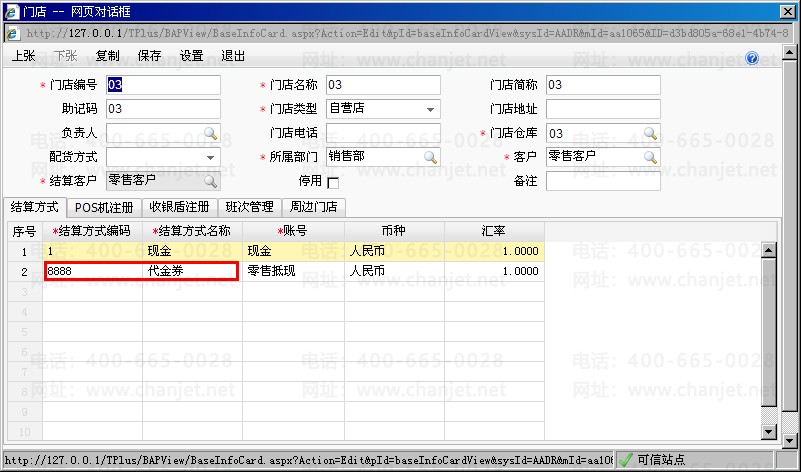Screen dimensions: 801x472
Task: Toggle the 停用 checkbox
Action: (x=333, y=183)
